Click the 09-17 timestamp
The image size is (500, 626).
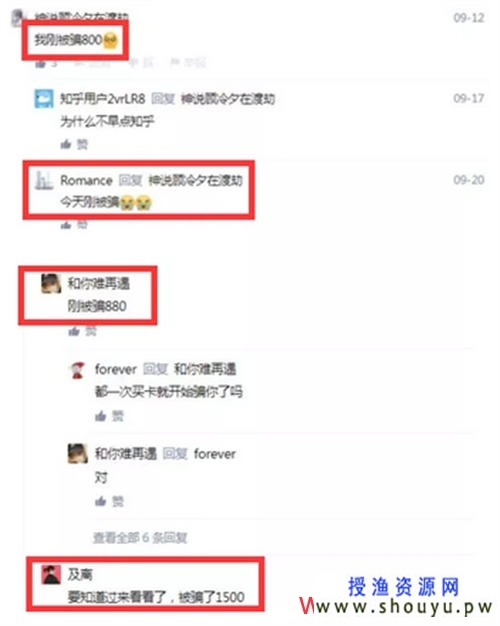pos(469,98)
